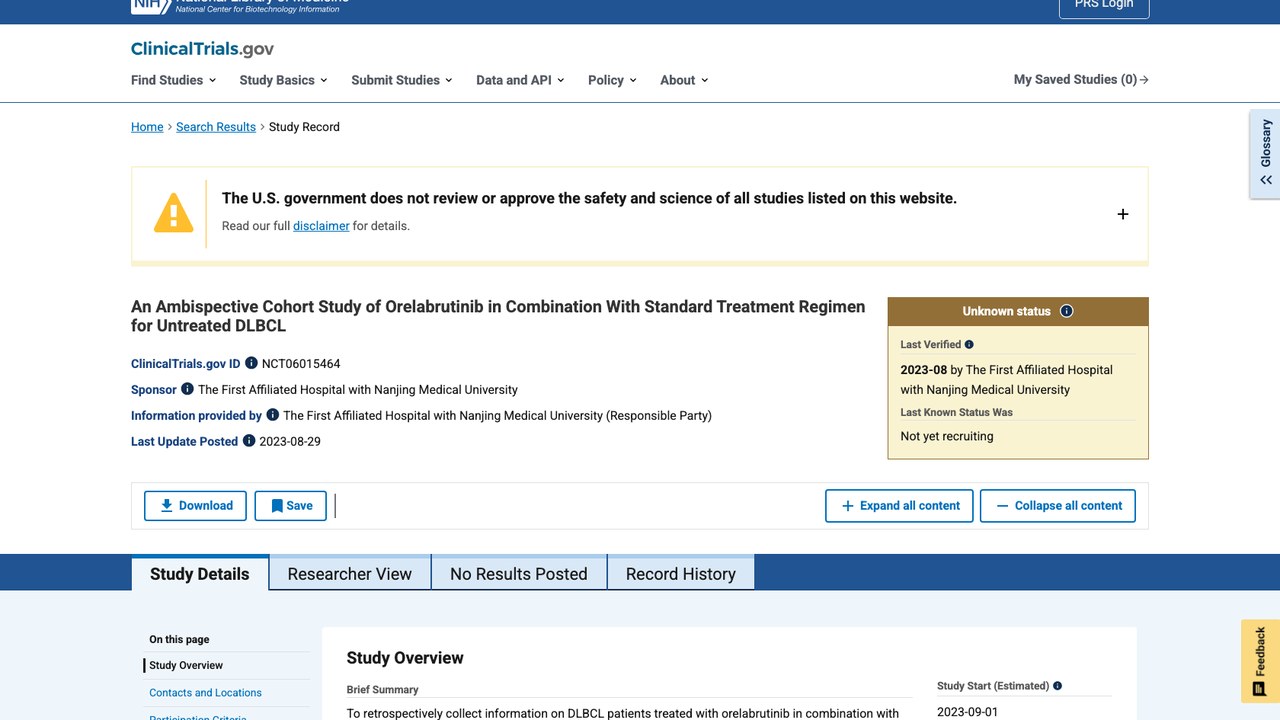
Task: Click info icon beside Sponsor label
Action: 187,389
